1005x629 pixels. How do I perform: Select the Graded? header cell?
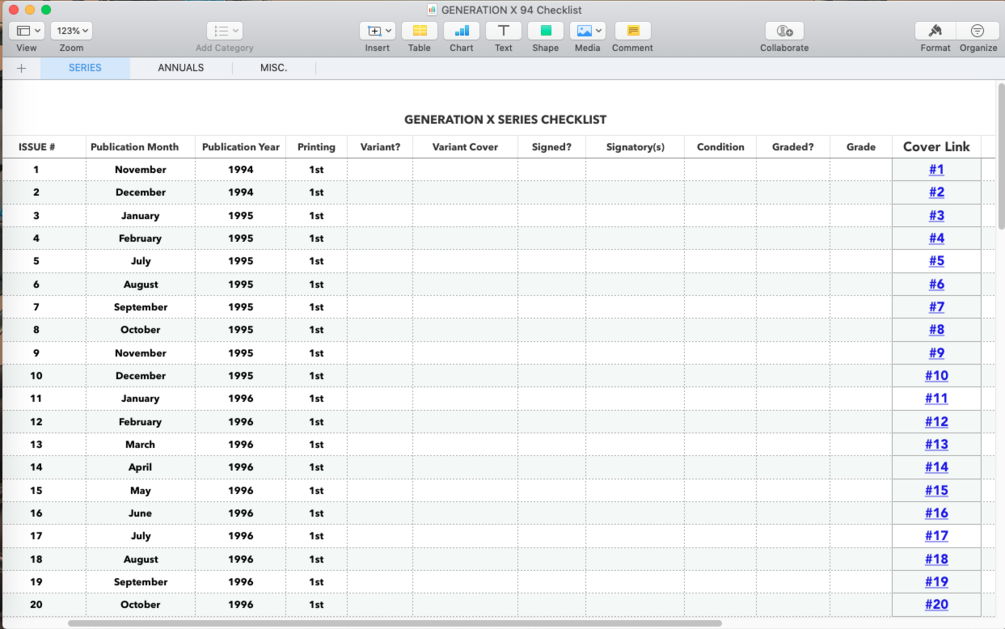793,147
